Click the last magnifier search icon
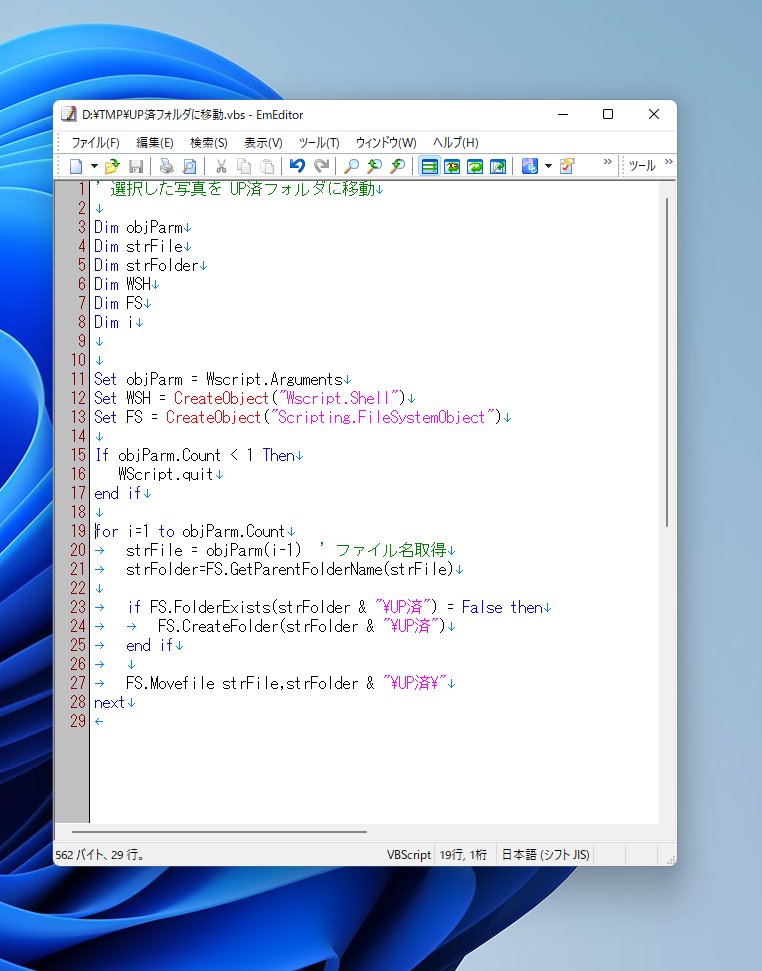This screenshot has height=971, width=762. tap(397, 166)
